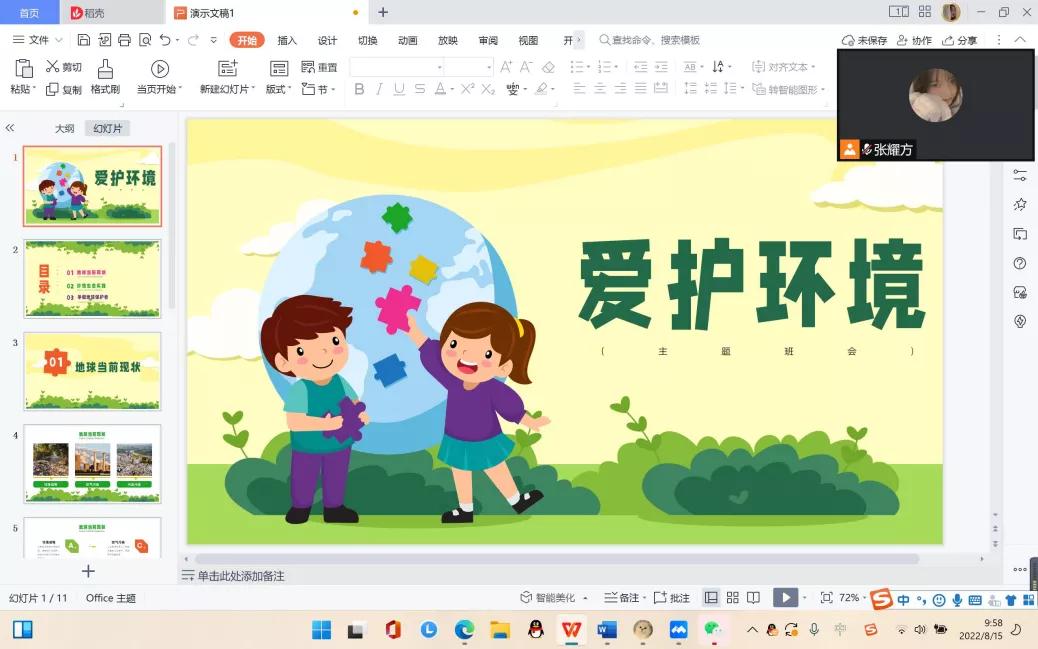Toggle Bold formatting button
Image resolution: width=1038 pixels, height=649 pixels.
(359, 89)
